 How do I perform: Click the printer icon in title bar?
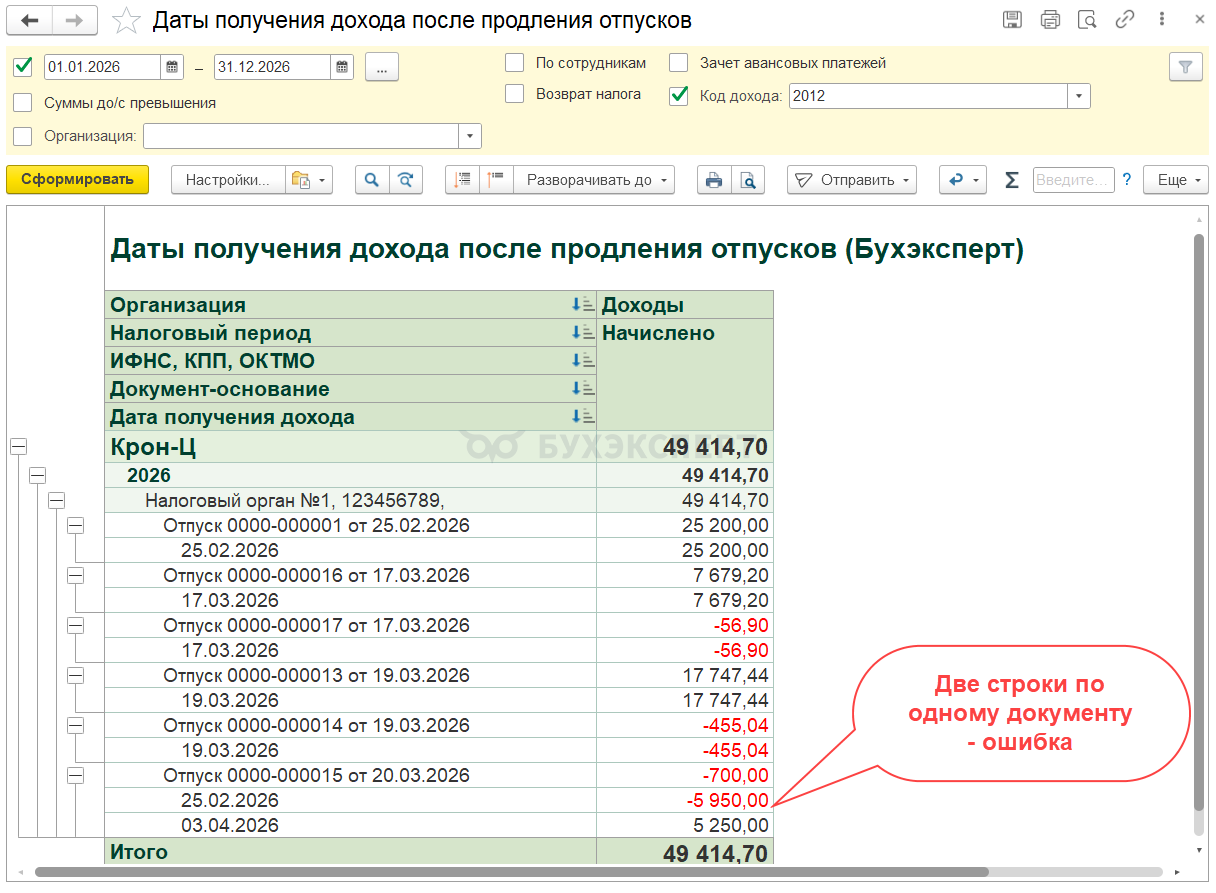[x=1050, y=20]
